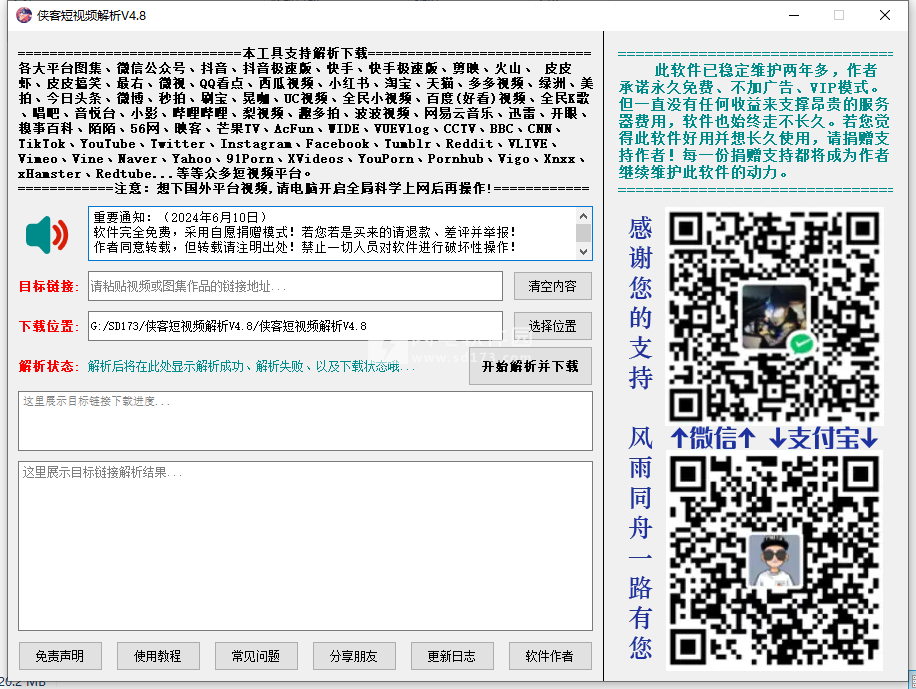Open the 软件作者 author button

point(550,656)
